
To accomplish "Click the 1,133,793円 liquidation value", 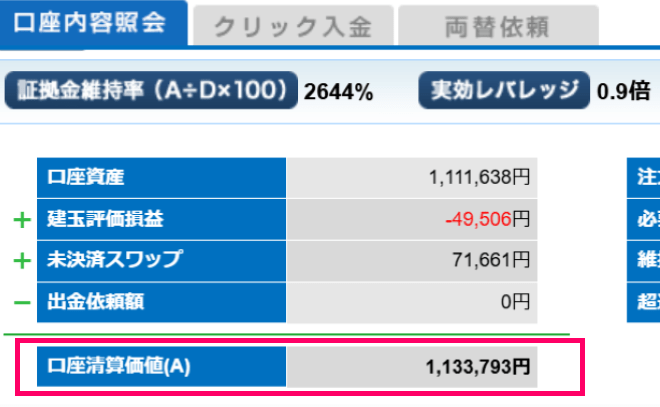I will tap(477, 367).
